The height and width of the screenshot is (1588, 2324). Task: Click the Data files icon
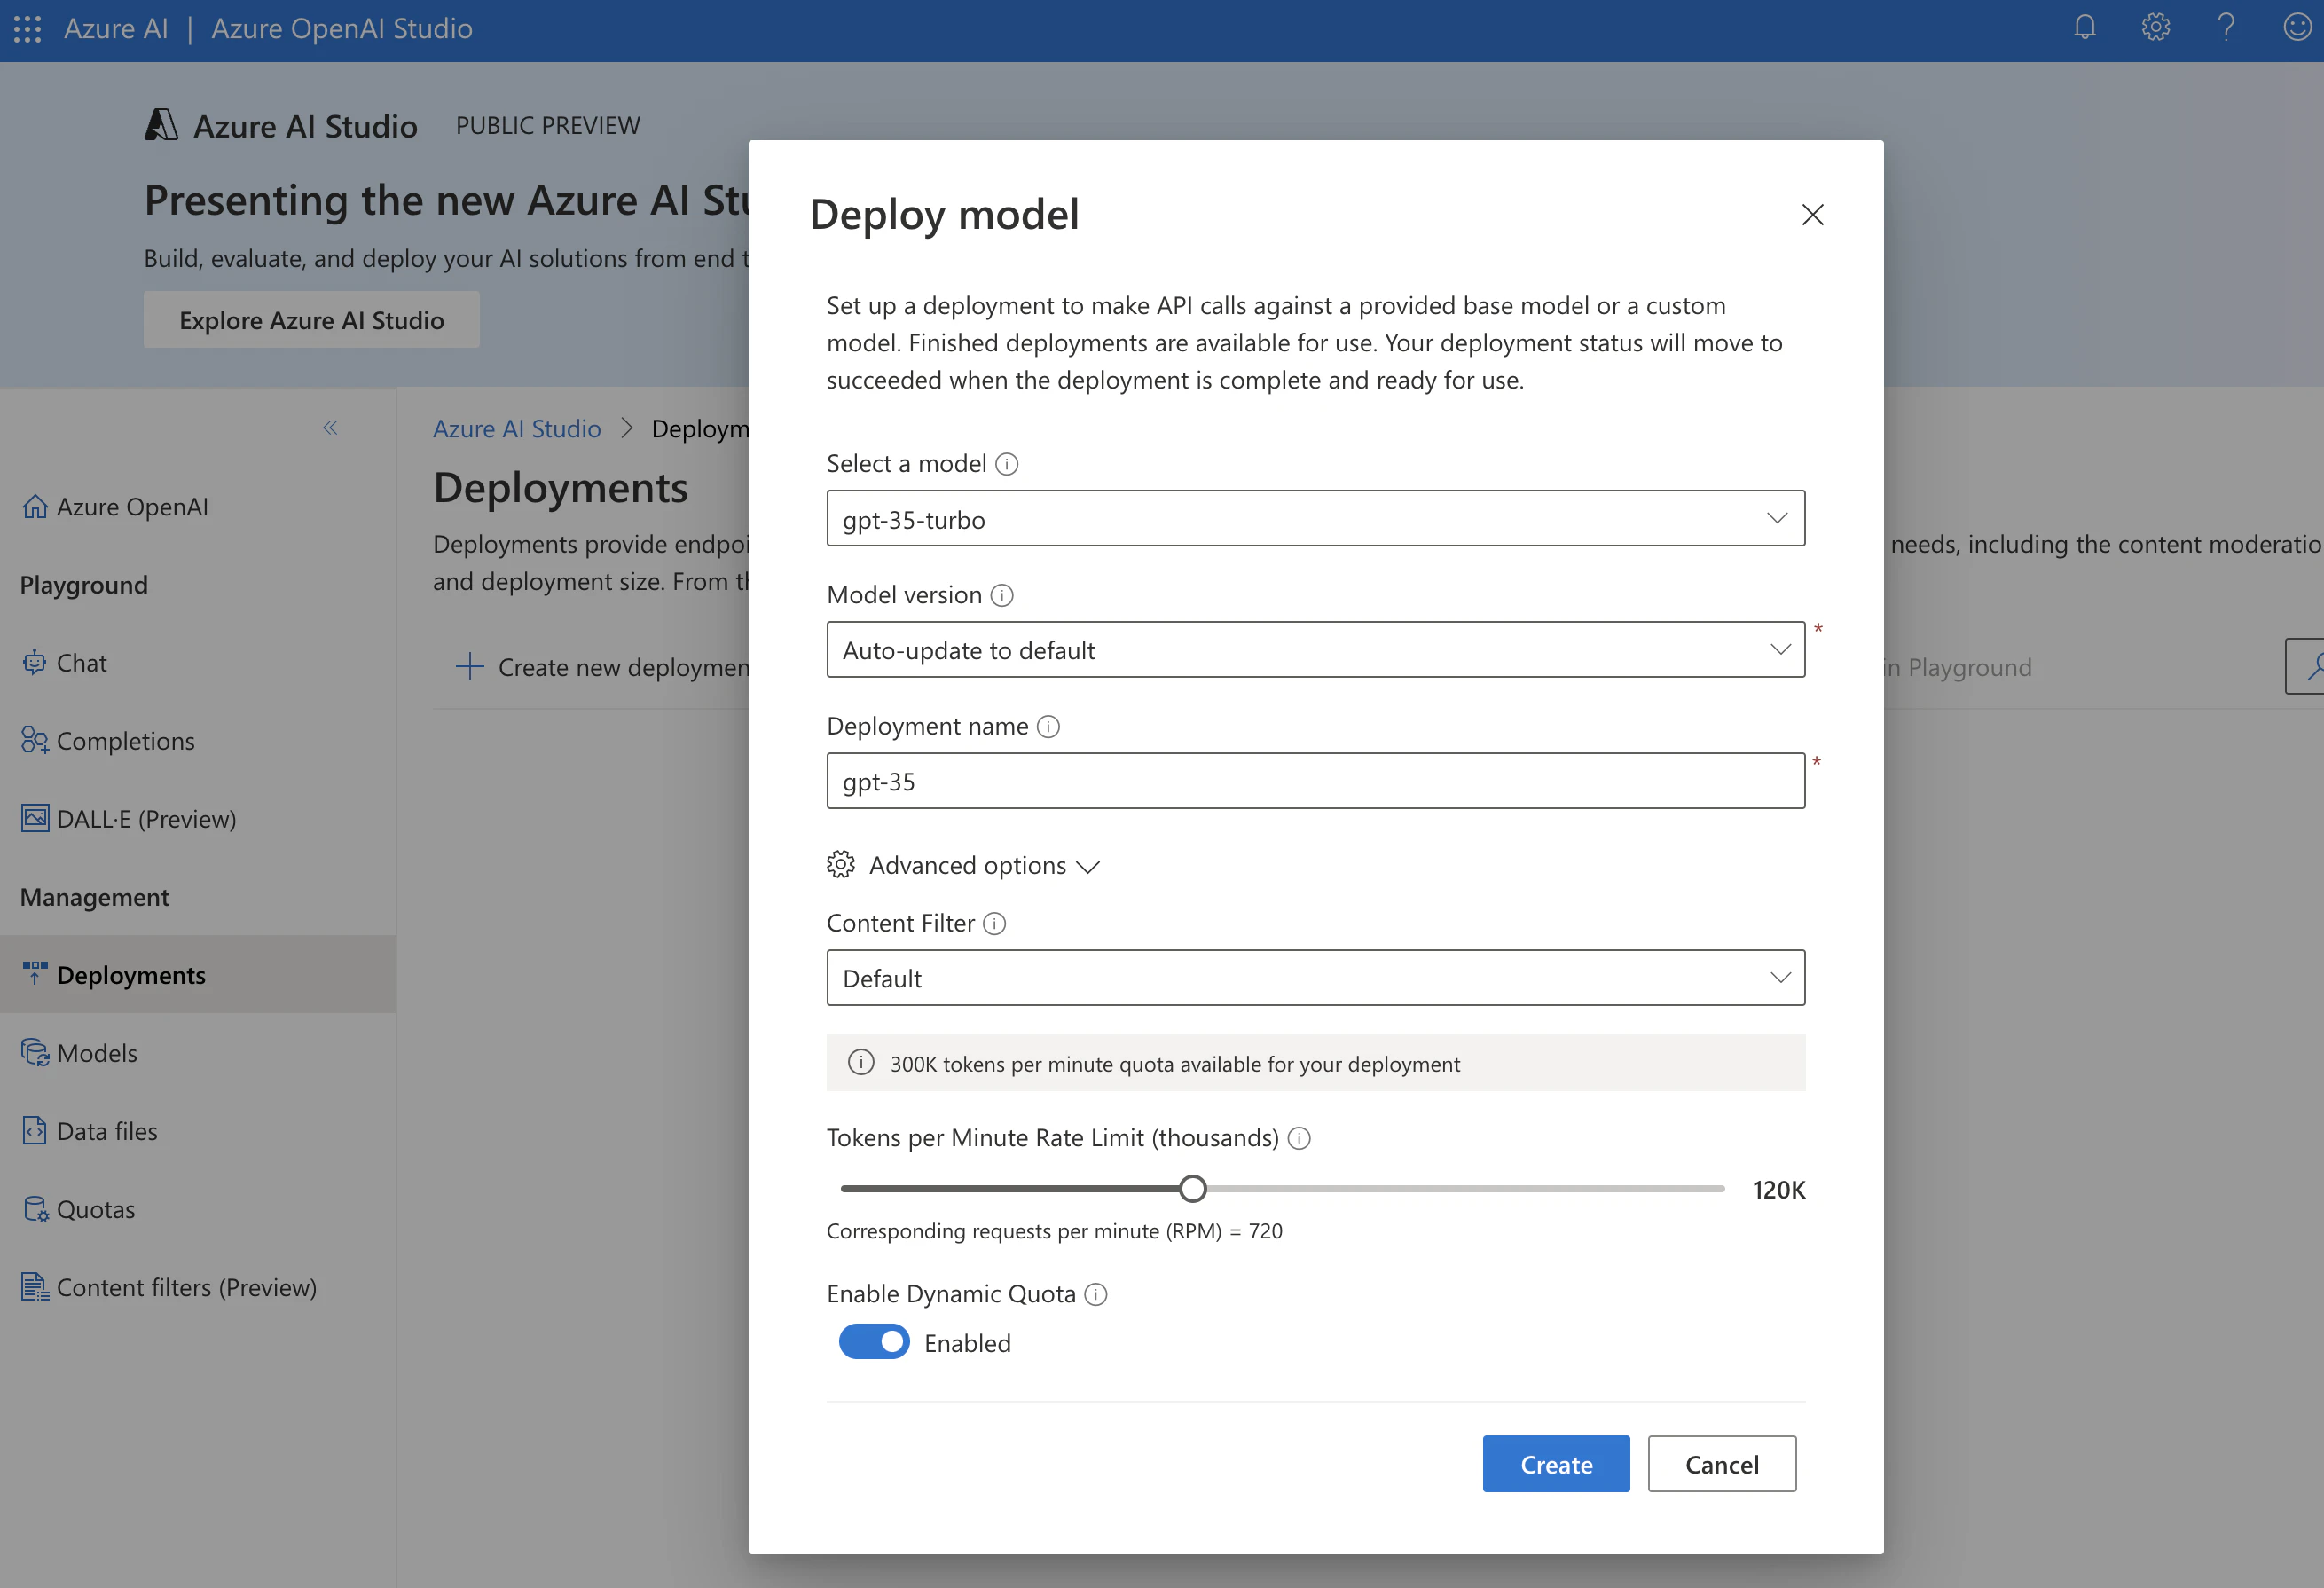click(x=35, y=1131)
